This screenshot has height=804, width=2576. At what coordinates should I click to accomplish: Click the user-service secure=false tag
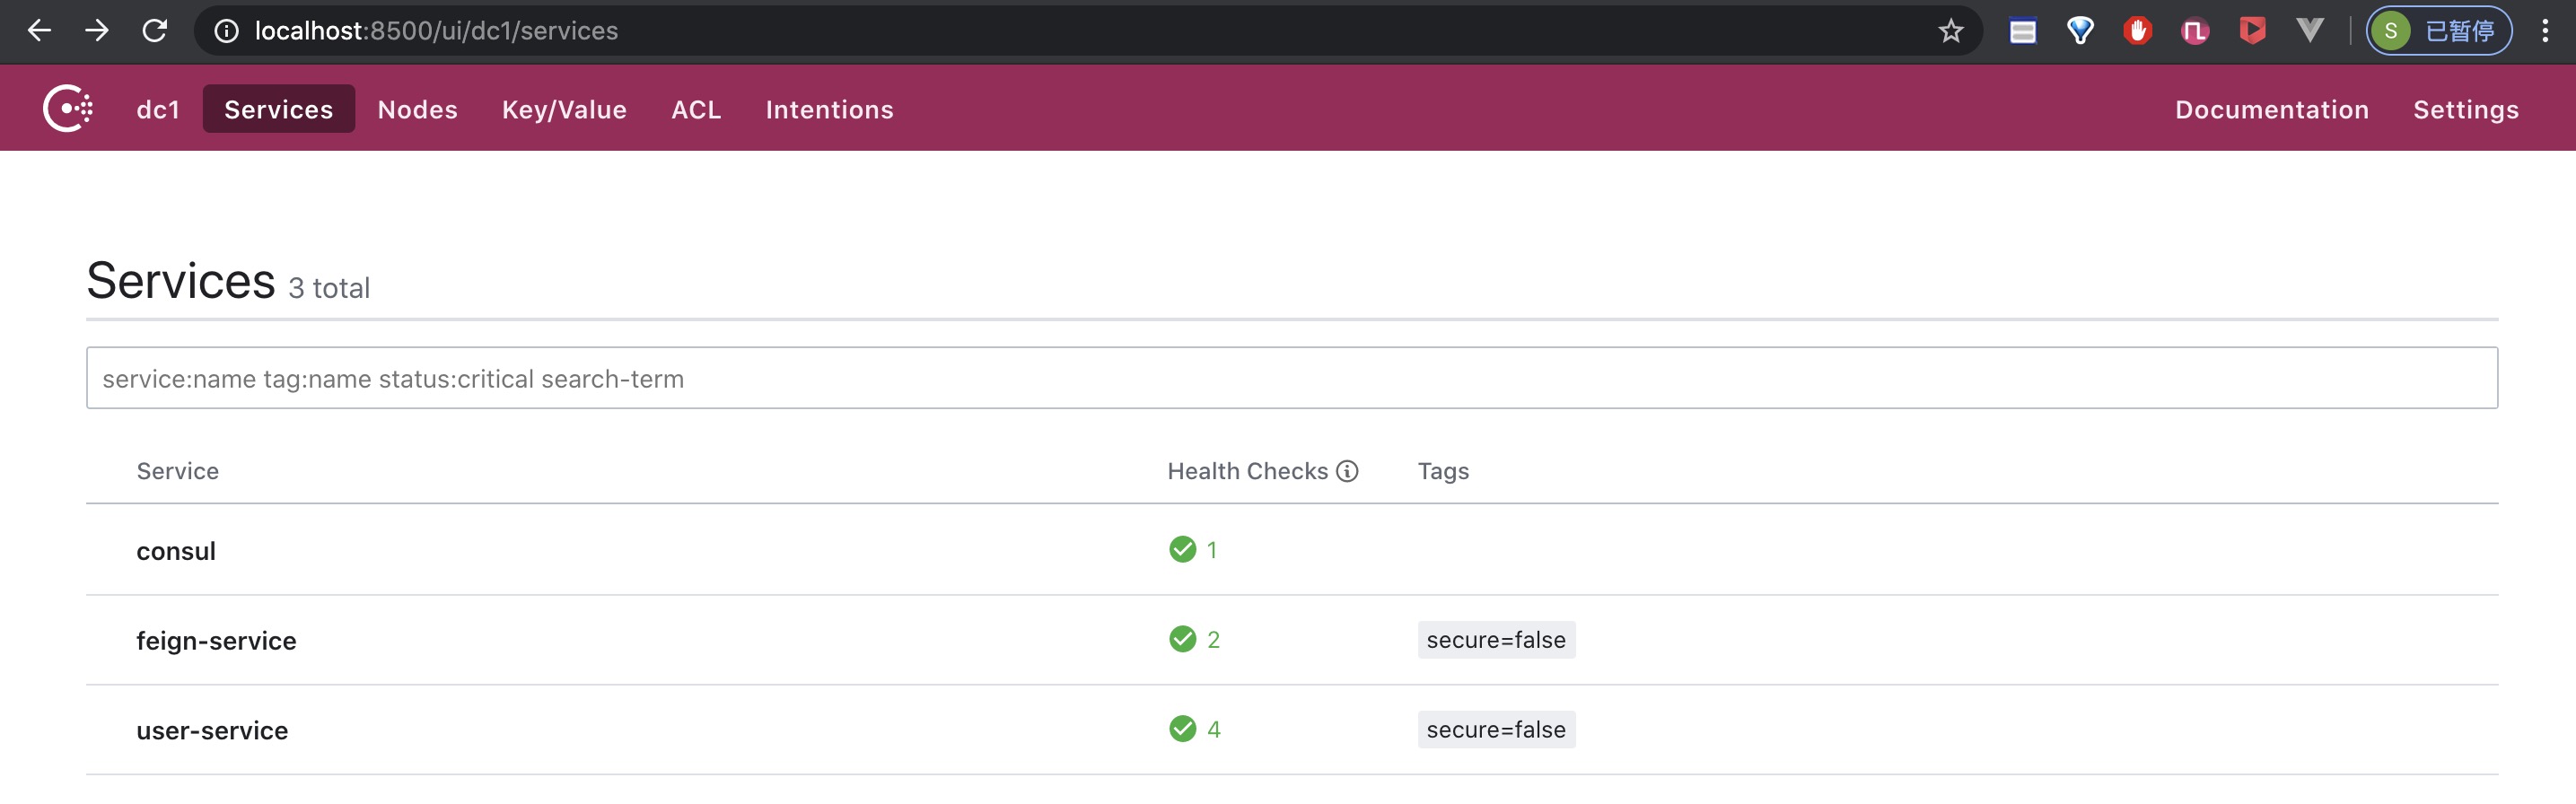coord(1495,730)
